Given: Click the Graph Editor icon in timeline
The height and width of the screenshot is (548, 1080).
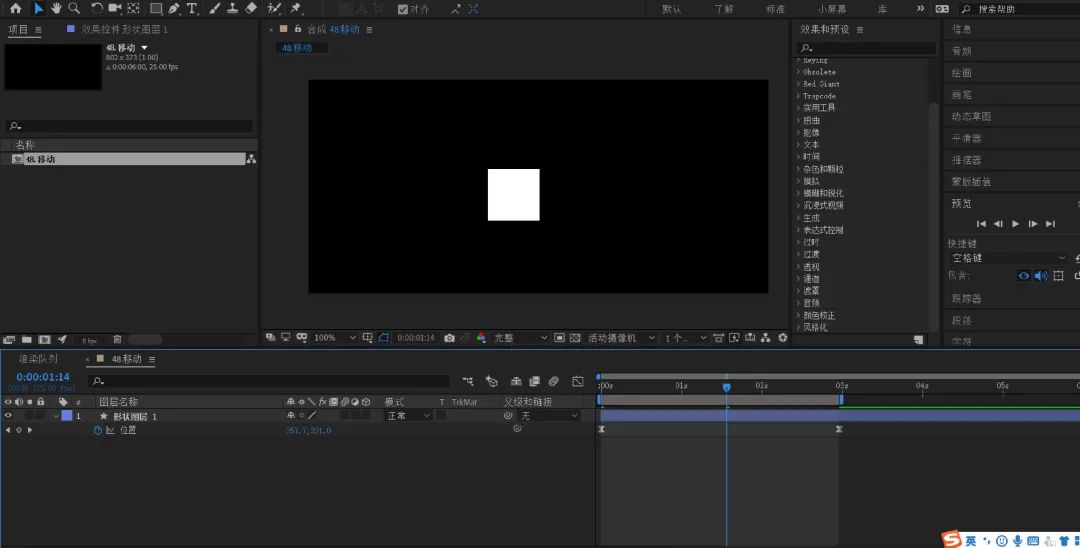Looking at the screenshot, I should pos(578,381).
